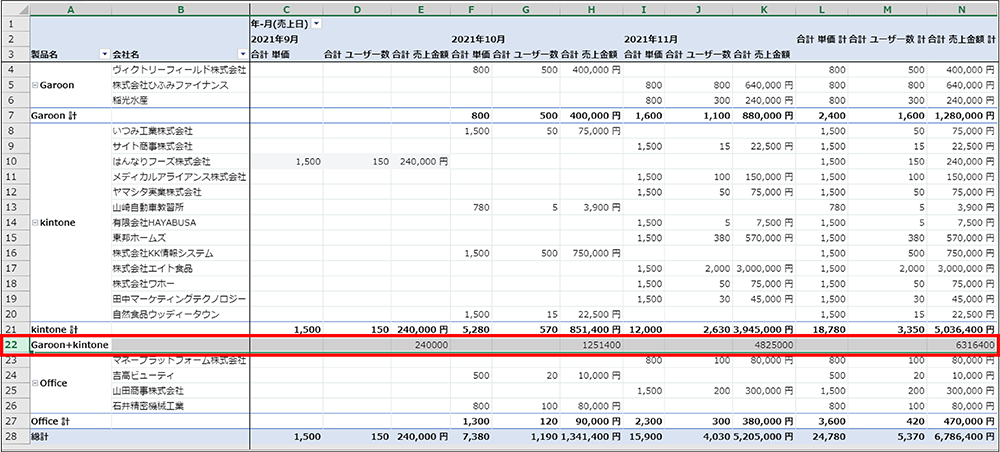This screenshot has height=452, width=1000.
Task: Click the 4,030 user count total
Action: point(698,437)
